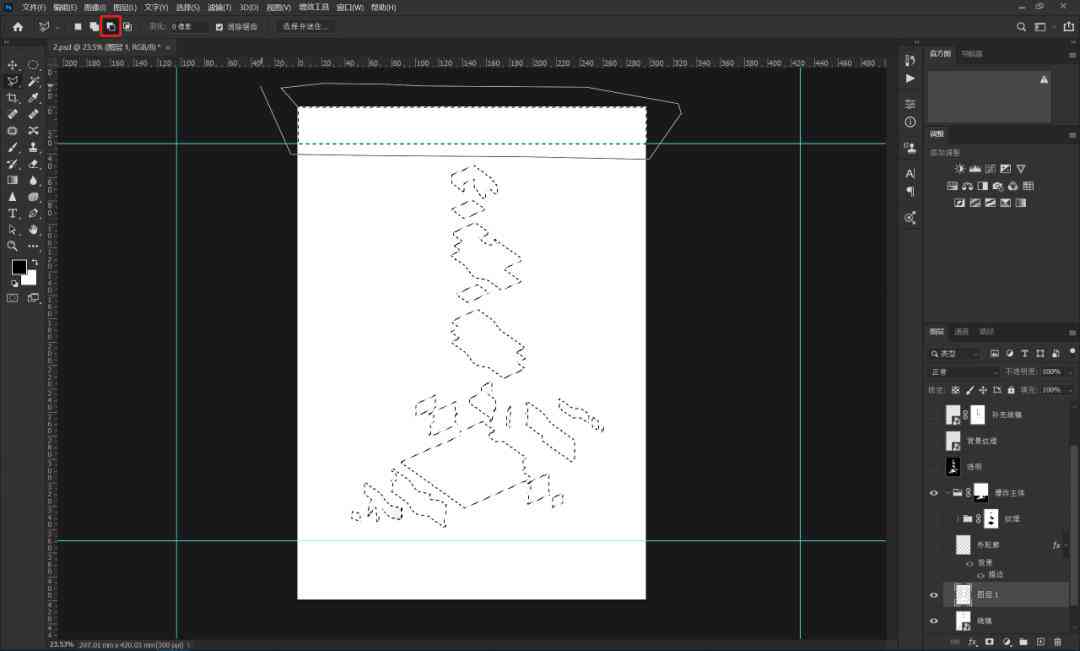Choose Subtract from Selection mode icon
The height and width of the screenshot is (651, 1080).
(x=111, y=27)
